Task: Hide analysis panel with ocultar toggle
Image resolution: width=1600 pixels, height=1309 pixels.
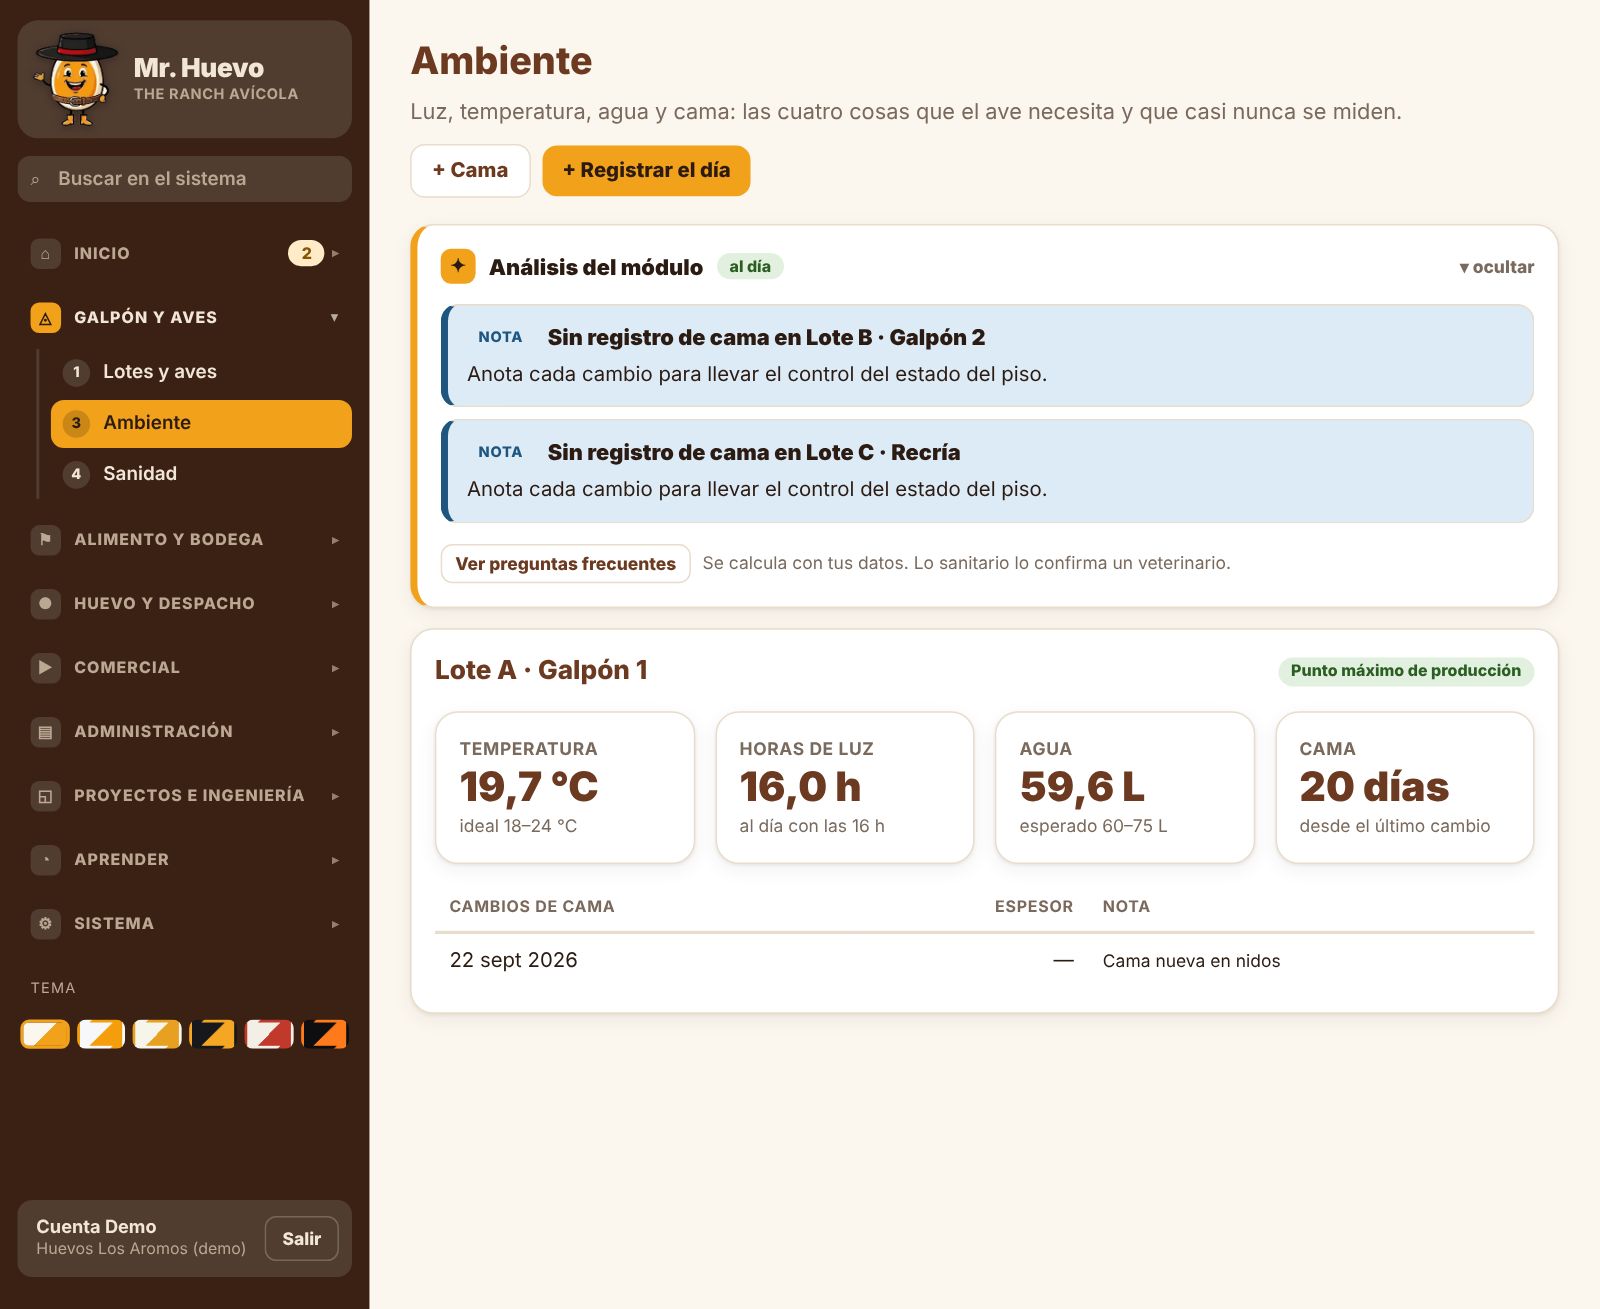Action: (1496, 267)
